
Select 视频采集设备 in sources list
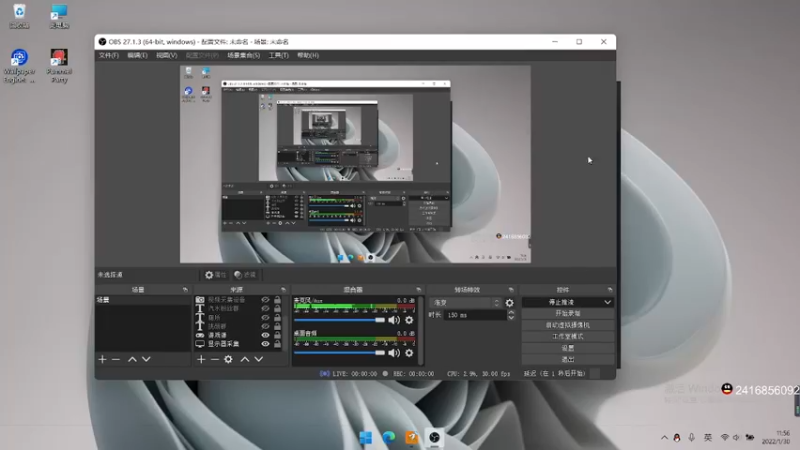(x=227, y=299)
